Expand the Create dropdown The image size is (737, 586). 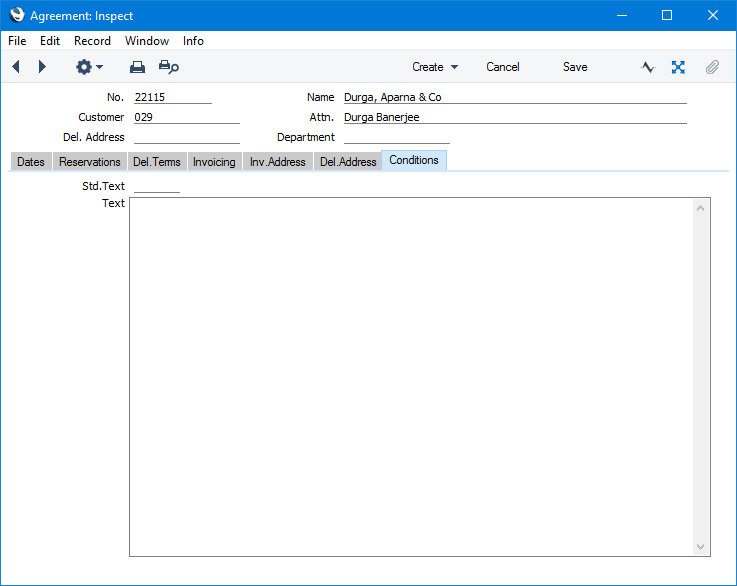pyautogui.click(x=435, y=67)
